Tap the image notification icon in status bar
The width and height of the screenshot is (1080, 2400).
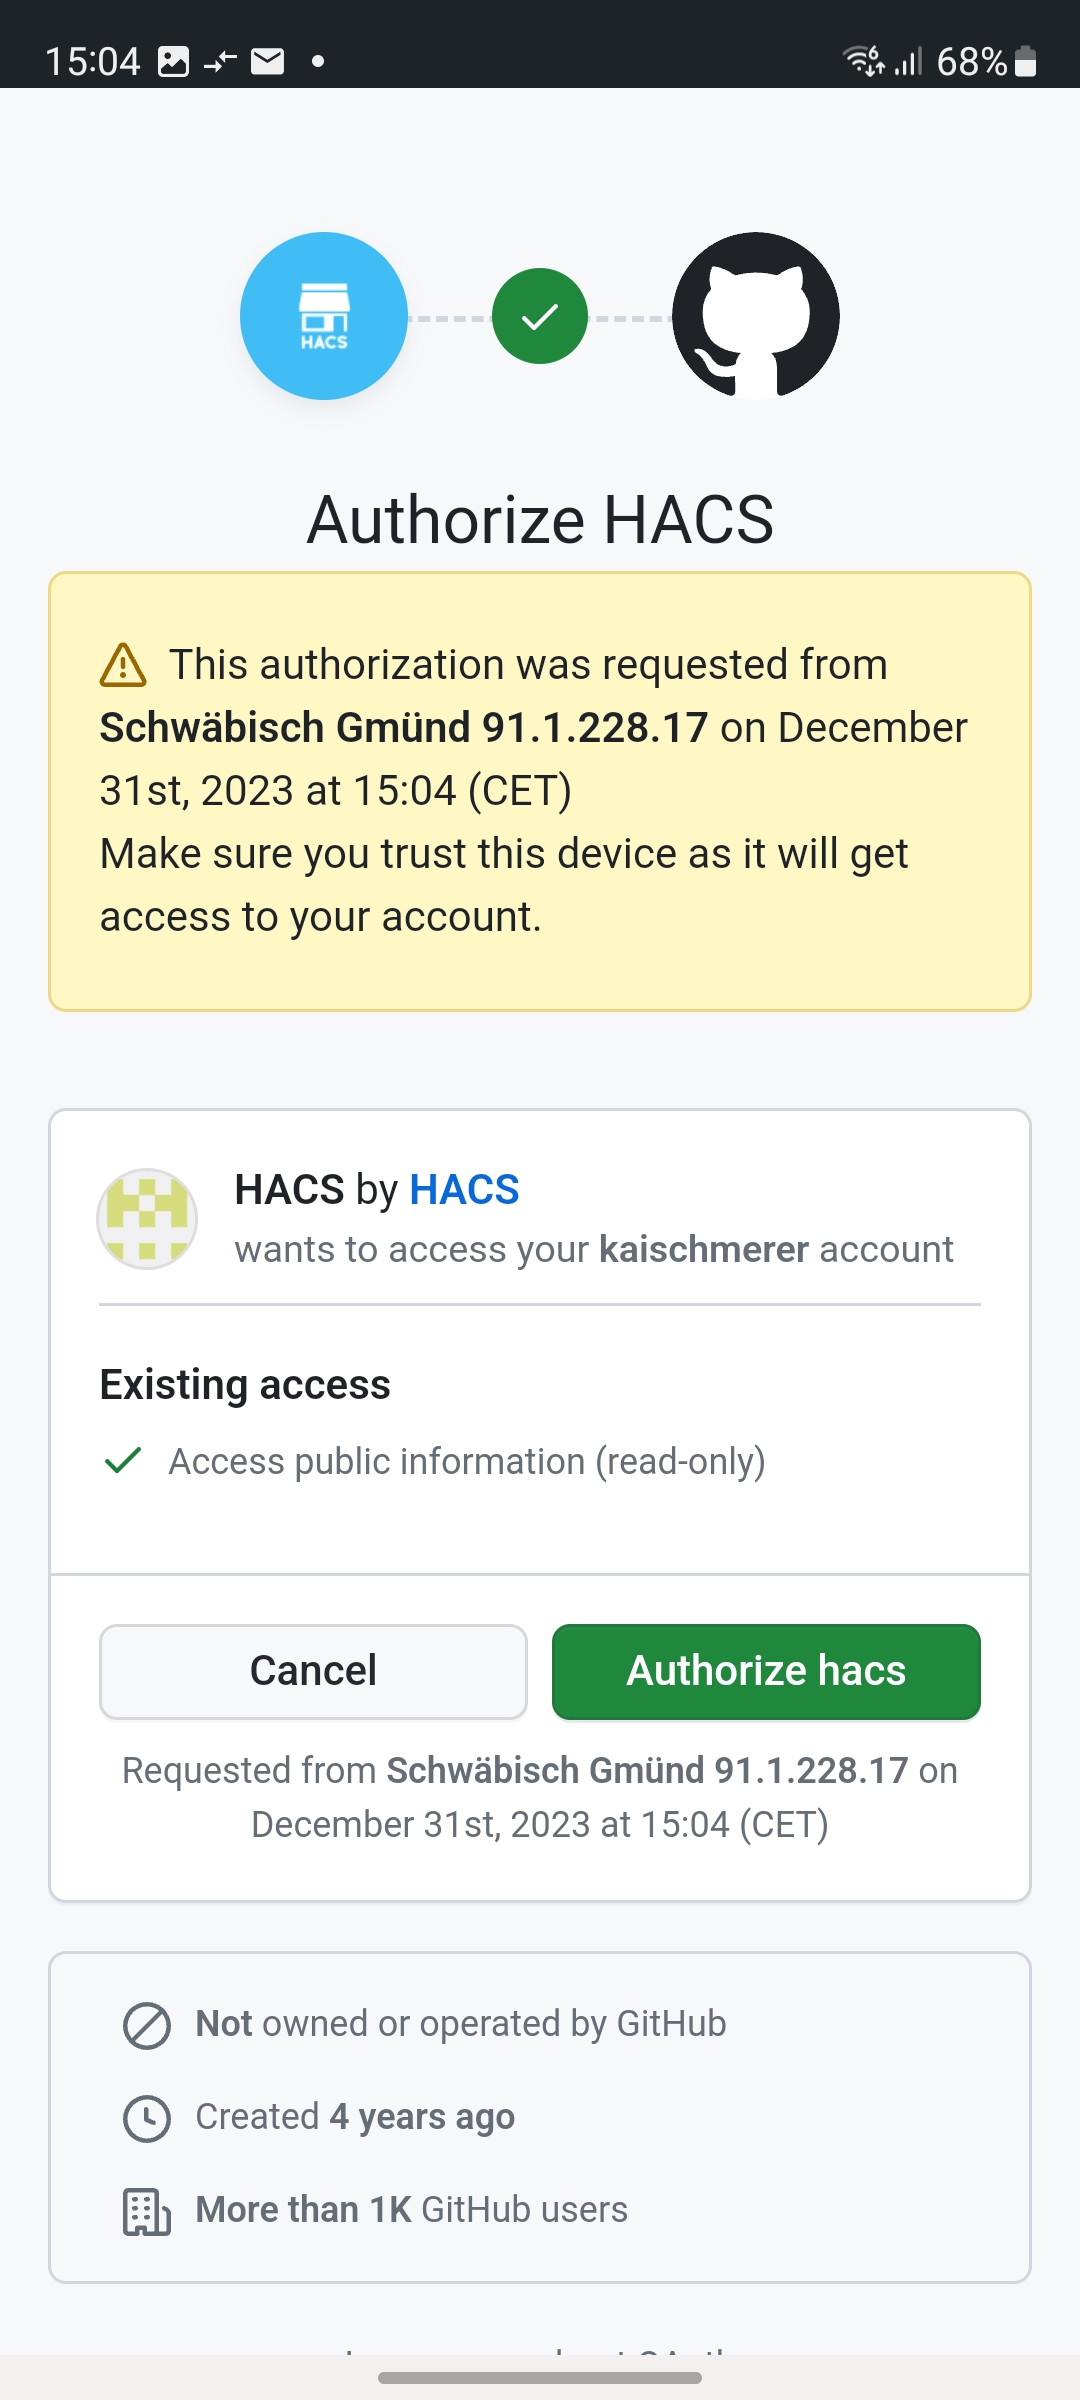coord(173,62)
